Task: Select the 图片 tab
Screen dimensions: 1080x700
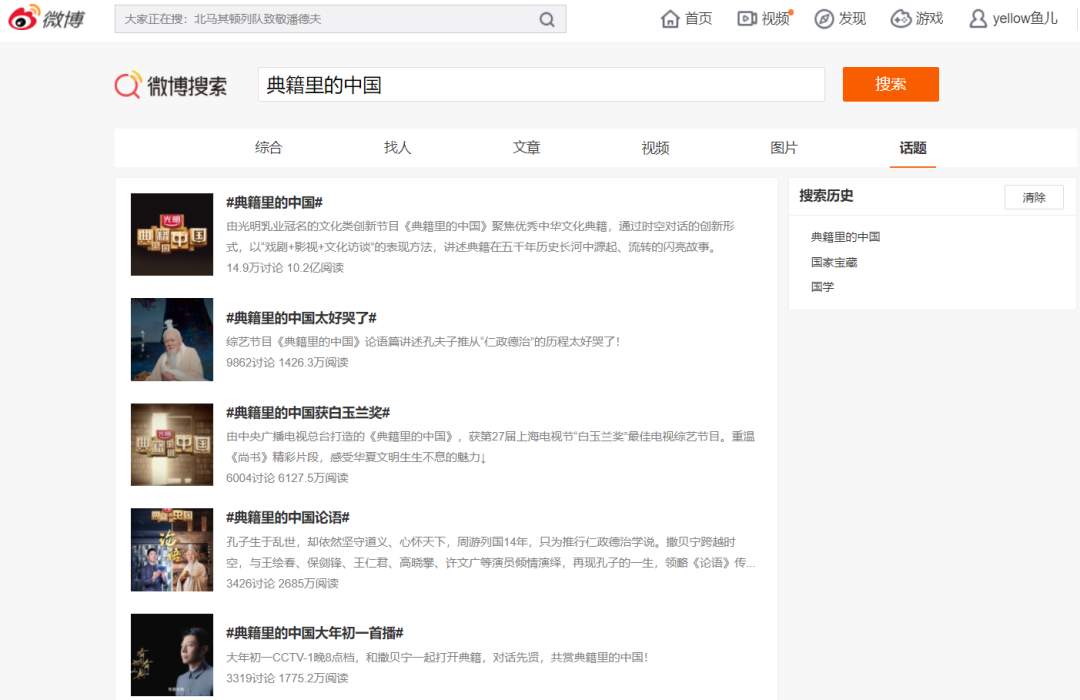Action: coord(784,148)
